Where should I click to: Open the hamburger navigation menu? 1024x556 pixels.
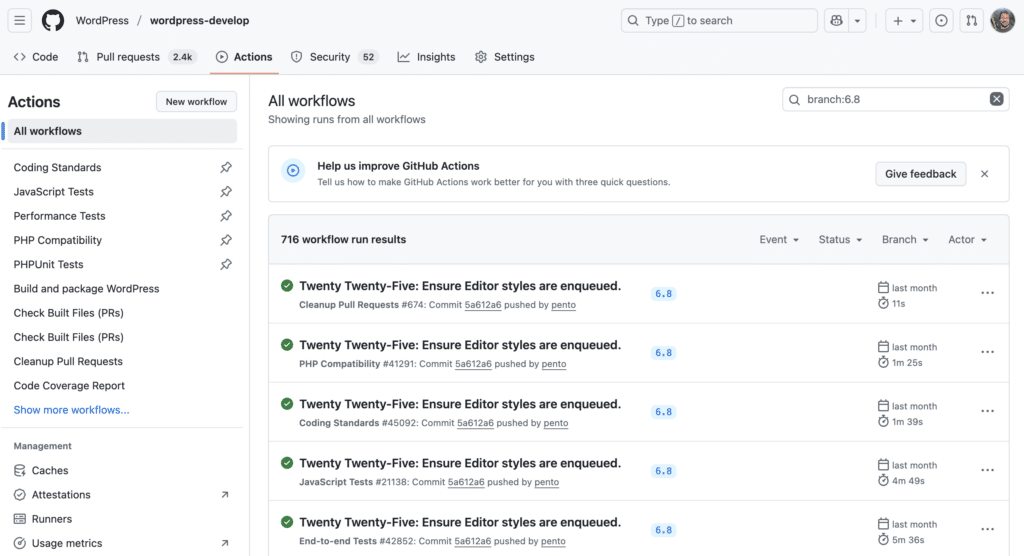click(20, 20)
